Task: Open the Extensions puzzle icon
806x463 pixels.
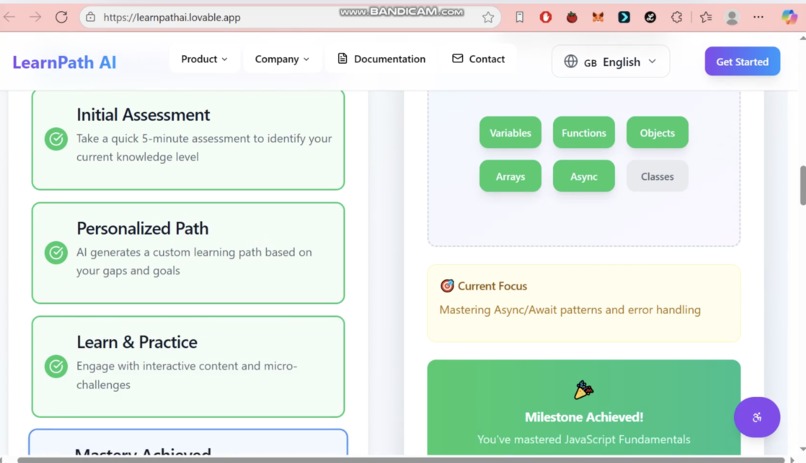Action: tap(676, 17)
